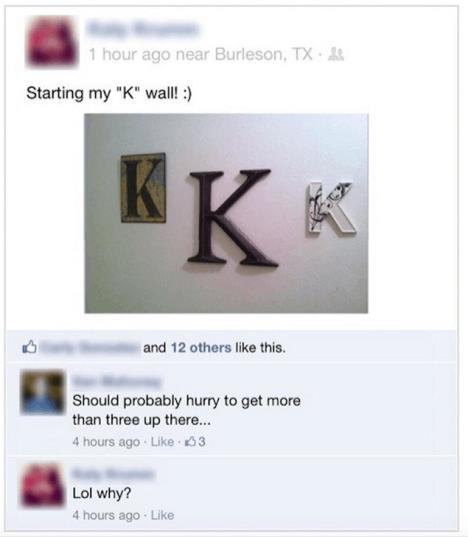The width and height of the screenshot is (468, 537).
Task: Click the timestamp under "Lol why?" comment
Action: pos(106,515)
